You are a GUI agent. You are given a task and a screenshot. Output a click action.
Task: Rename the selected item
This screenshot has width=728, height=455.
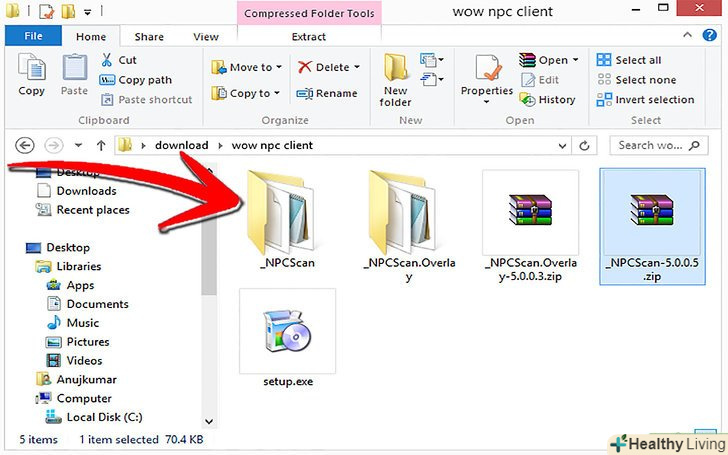[x=327, y=93]
